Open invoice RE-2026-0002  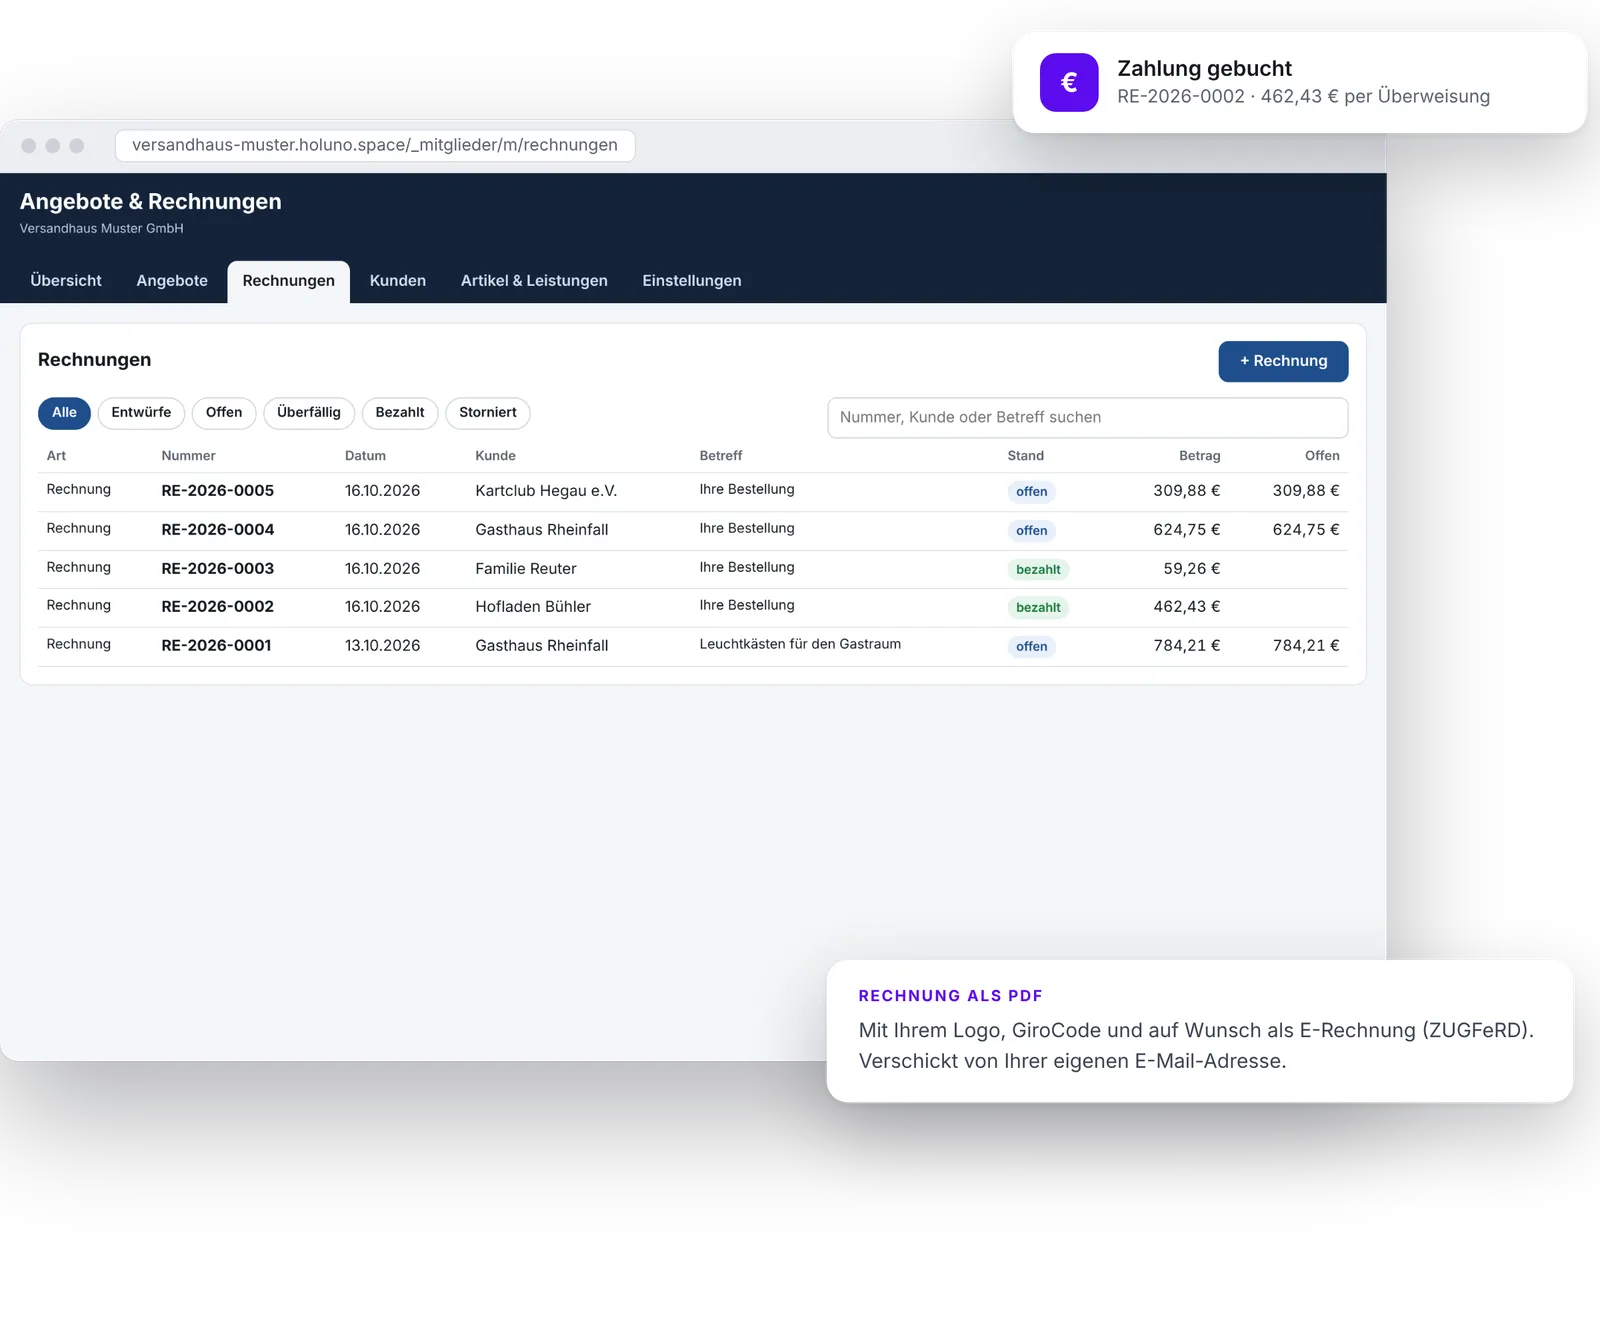click(218, 607)
